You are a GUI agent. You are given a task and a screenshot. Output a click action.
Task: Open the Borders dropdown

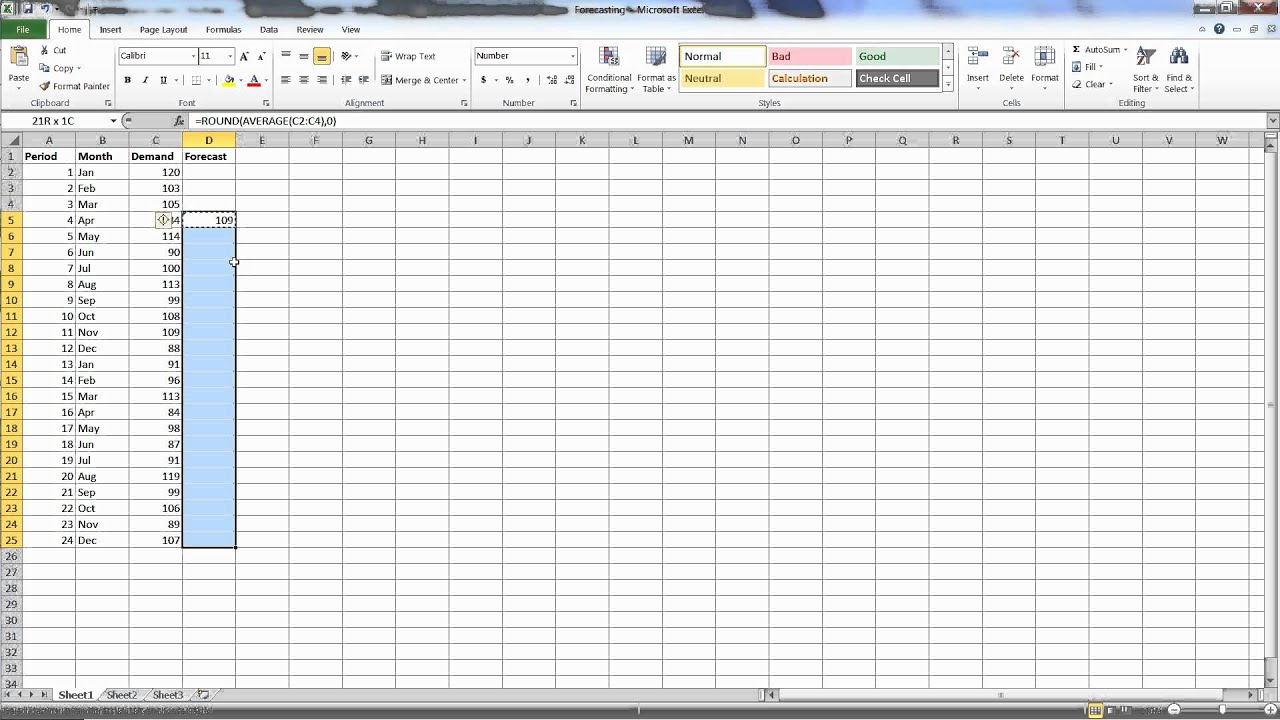pos(208,80)
